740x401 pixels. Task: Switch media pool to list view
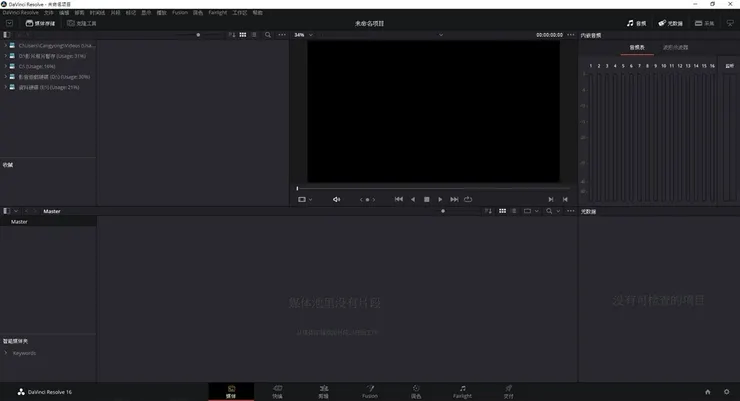point(514,211)
